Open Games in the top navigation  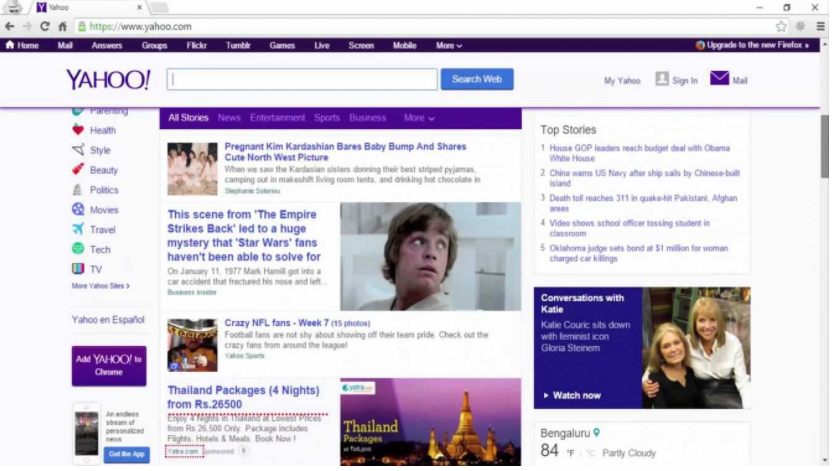point(282,46)
